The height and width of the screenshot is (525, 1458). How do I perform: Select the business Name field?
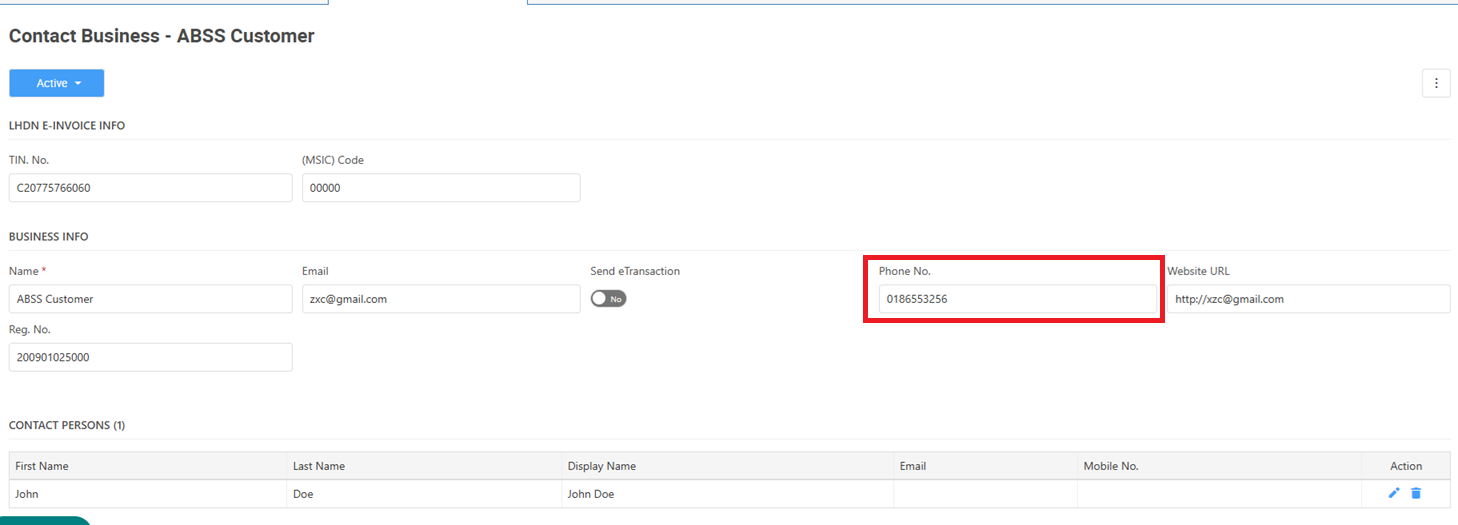(x=151, y=299)
